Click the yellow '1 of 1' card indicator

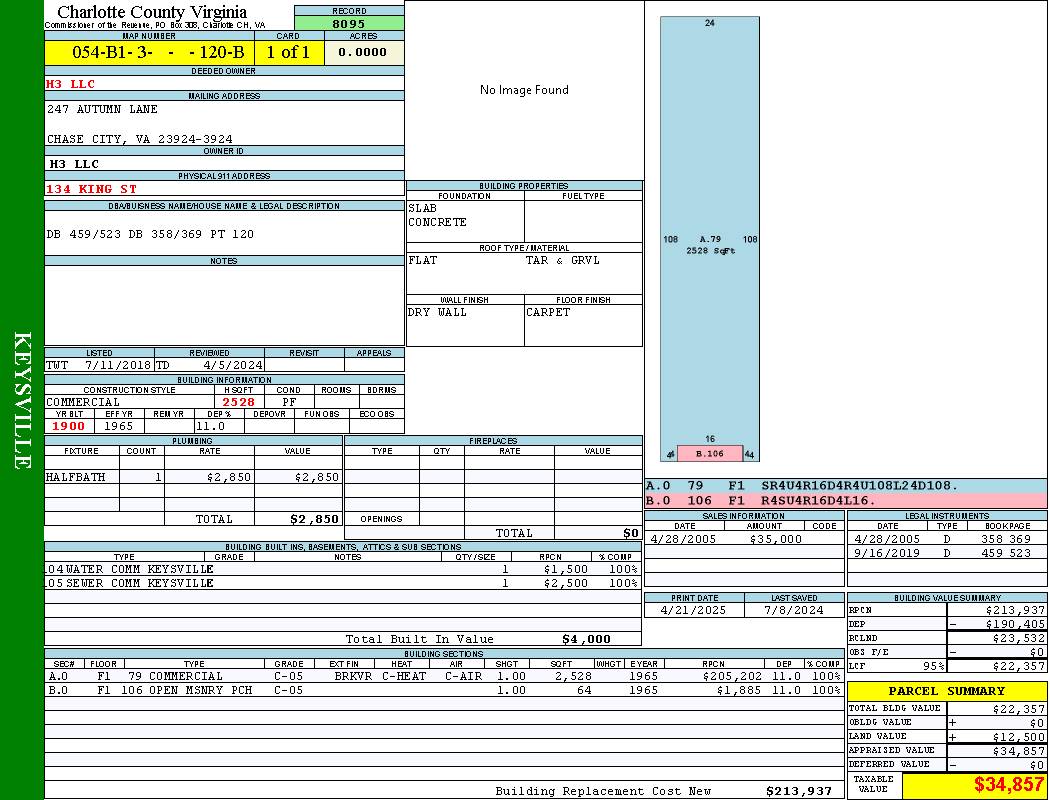click(289, 53)
